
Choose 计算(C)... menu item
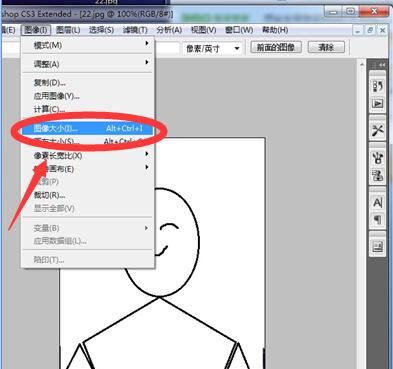87,109
